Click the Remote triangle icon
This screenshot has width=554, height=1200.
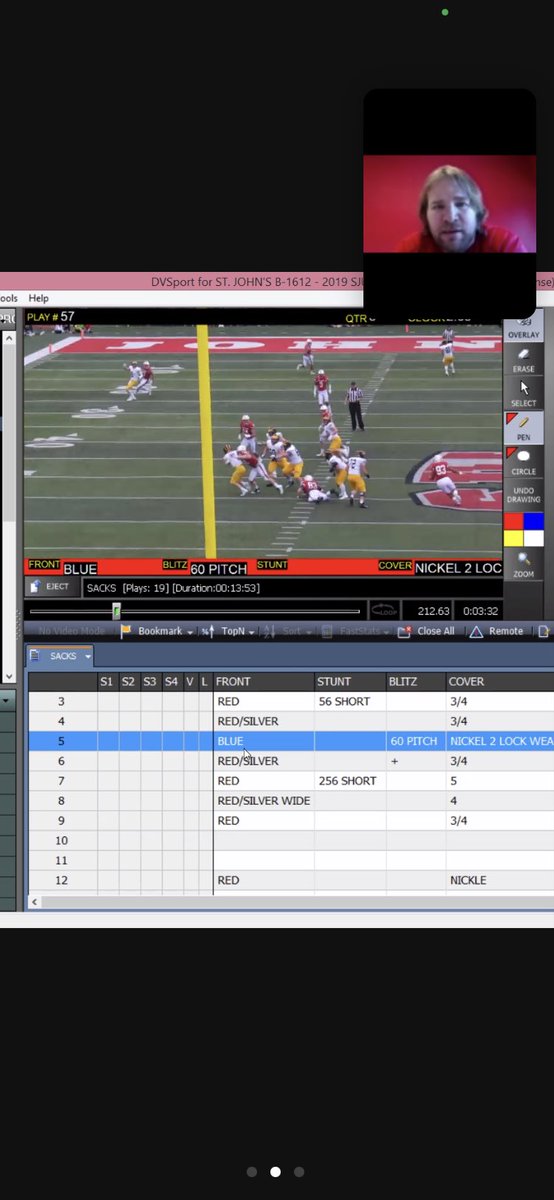click(x=476, y=631)
